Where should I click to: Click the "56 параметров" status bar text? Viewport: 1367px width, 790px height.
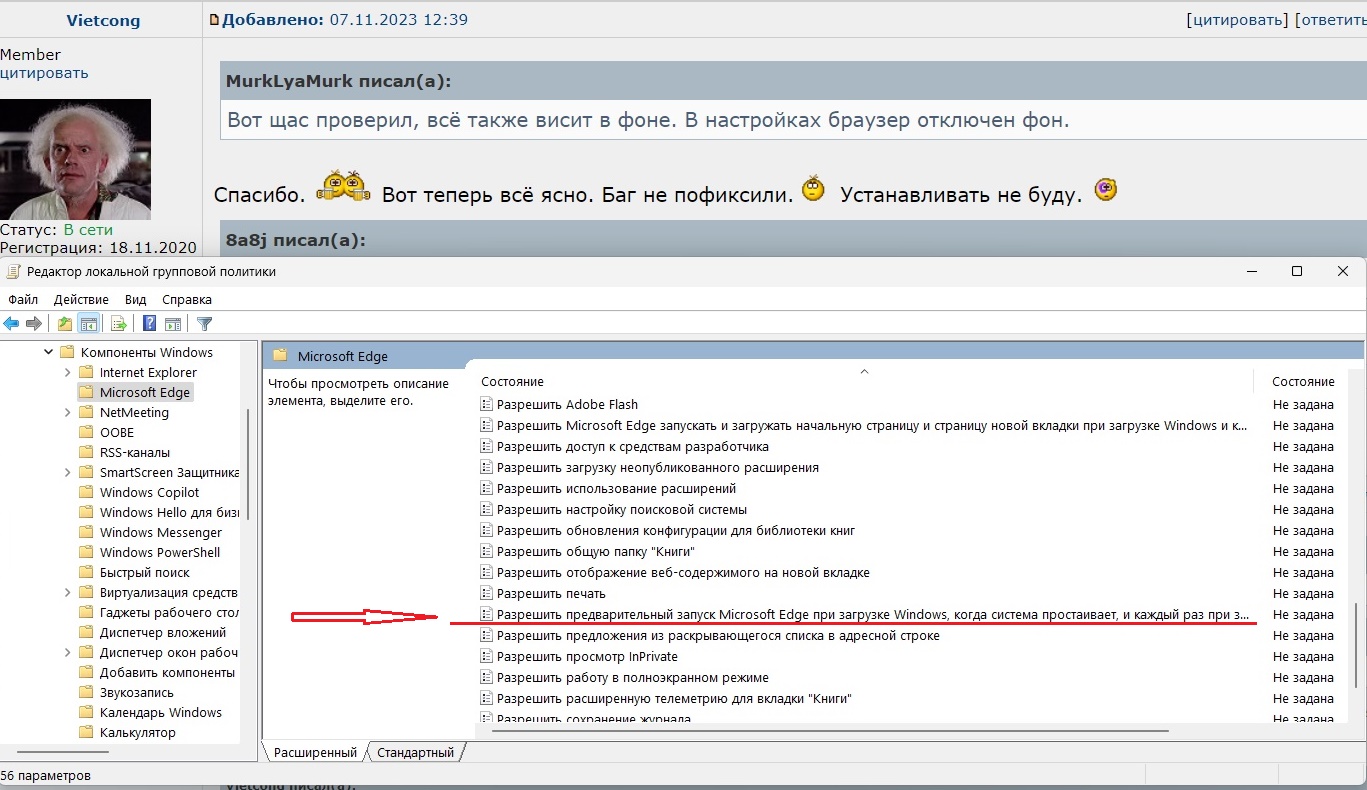[x=45, y=776]
